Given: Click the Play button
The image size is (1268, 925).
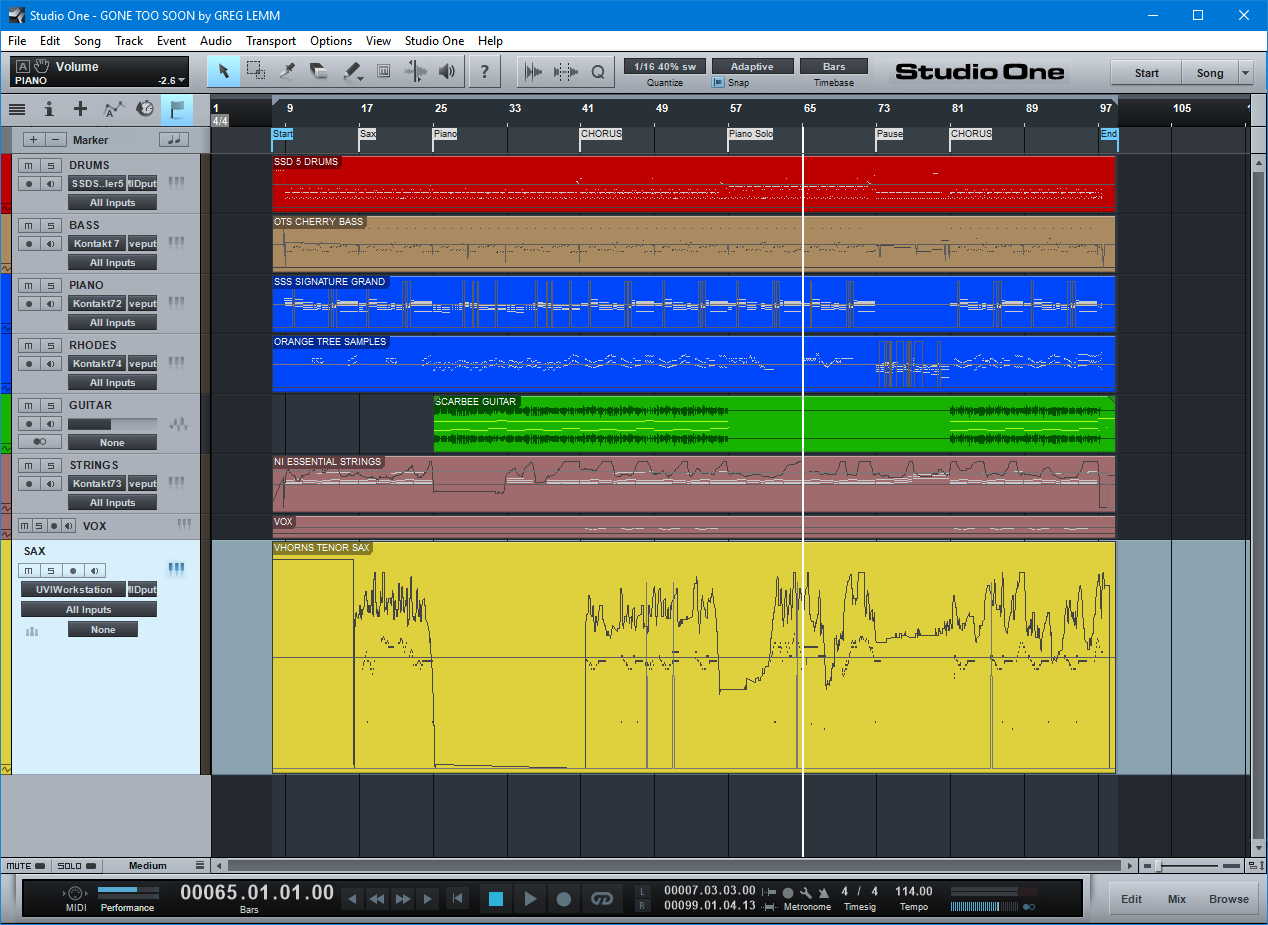Looking at the screenshot, I should pos(530,899).
